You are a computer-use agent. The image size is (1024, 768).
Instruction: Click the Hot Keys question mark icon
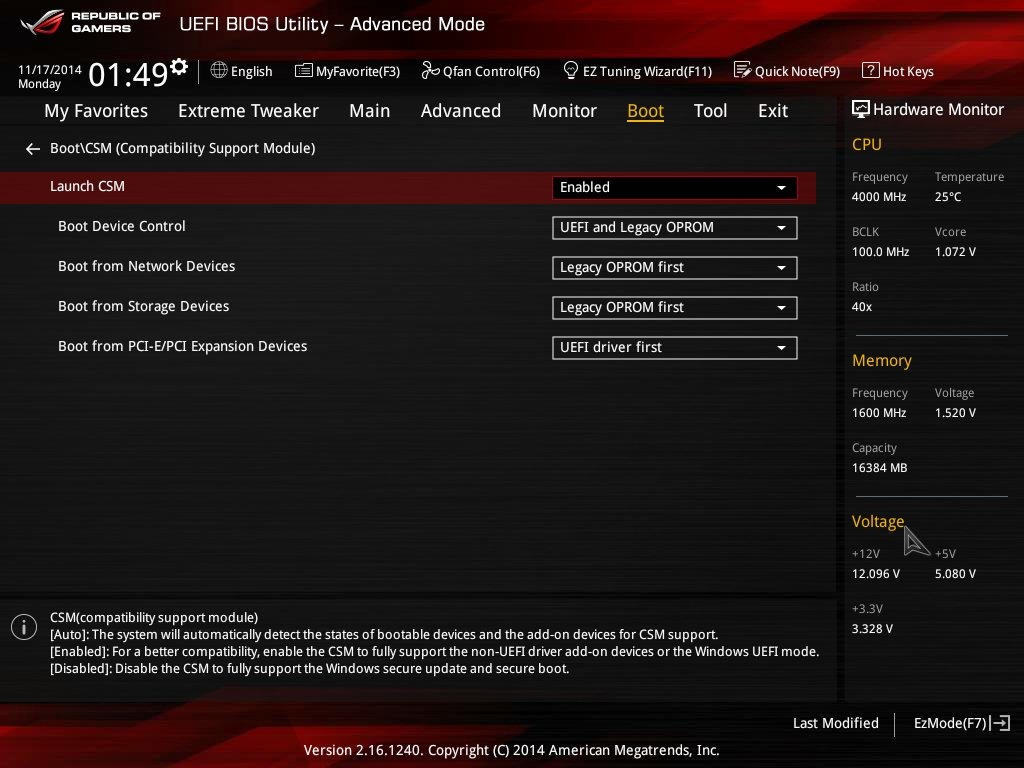coord(871,70)
